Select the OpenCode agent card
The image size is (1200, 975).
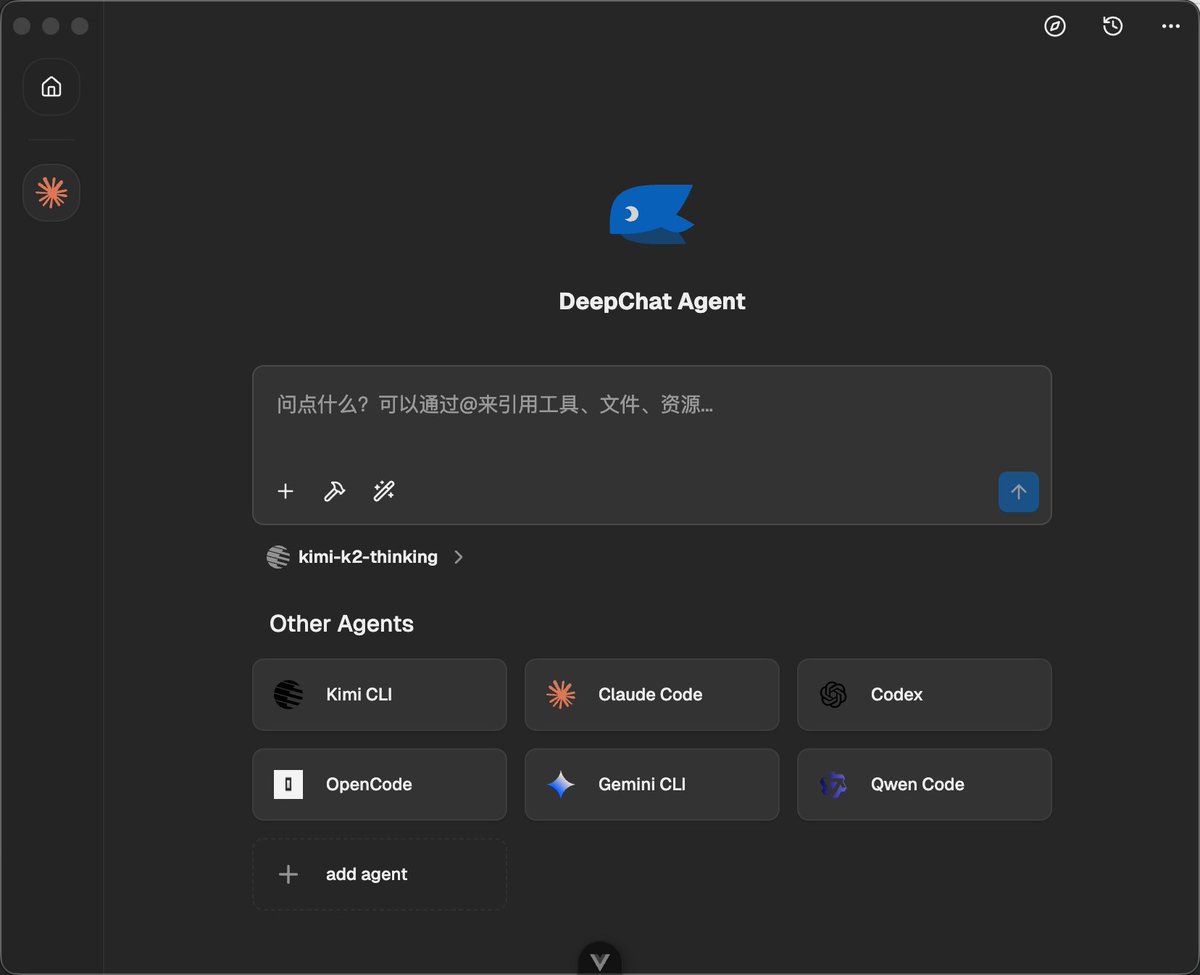(x=379, y=784)
